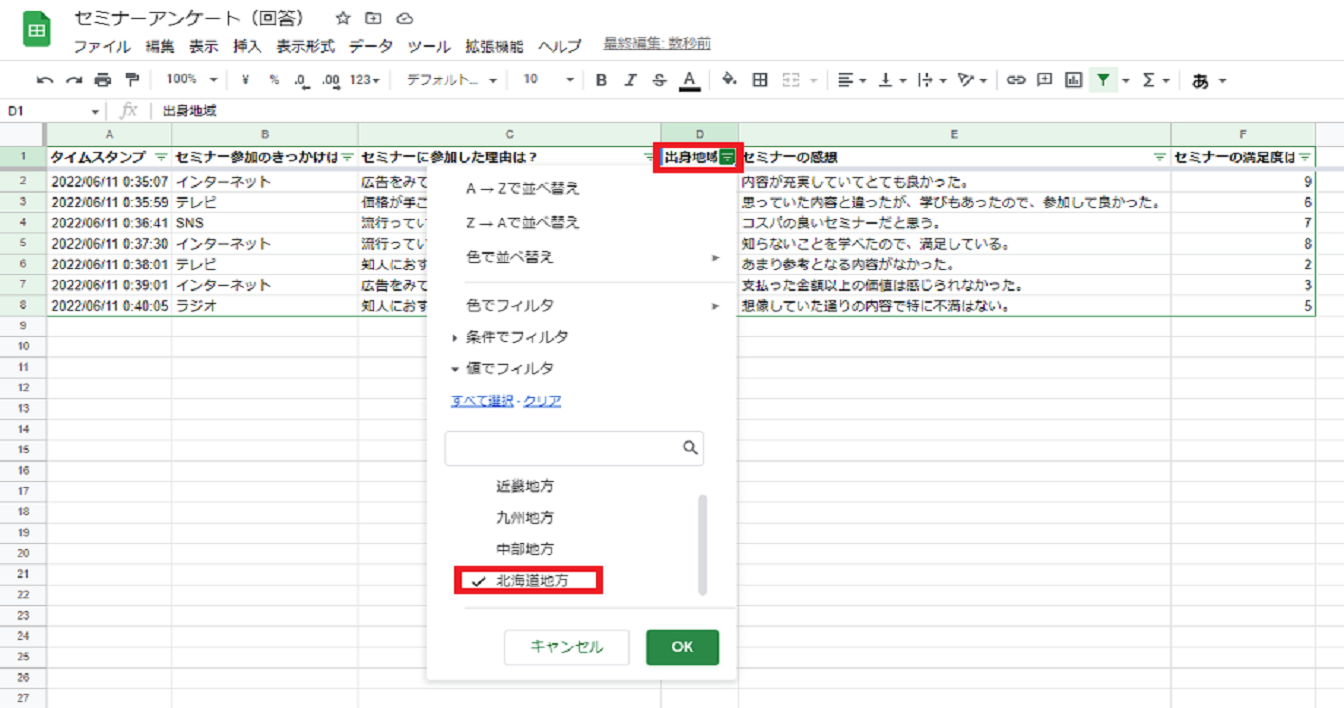Check the 近畿地方 filter value
The width and height of the screenshot is (1344, 708).
pos(525,487)
